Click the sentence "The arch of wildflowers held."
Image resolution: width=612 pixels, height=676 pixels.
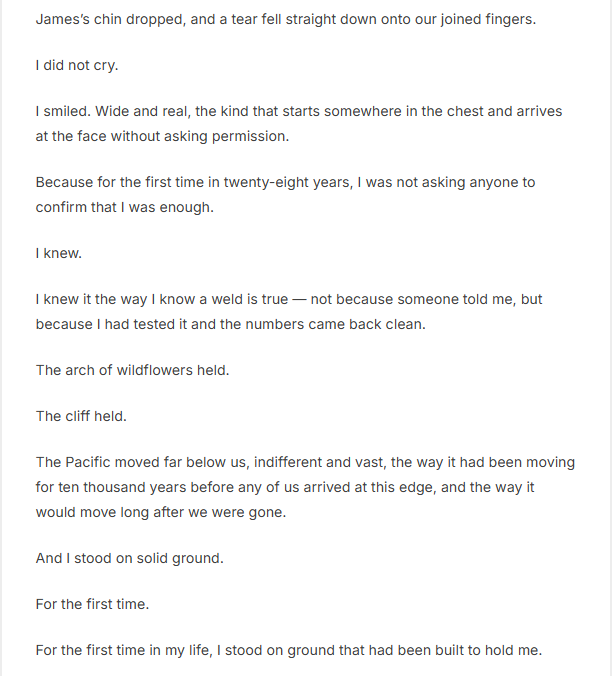[x=132, y=370]
